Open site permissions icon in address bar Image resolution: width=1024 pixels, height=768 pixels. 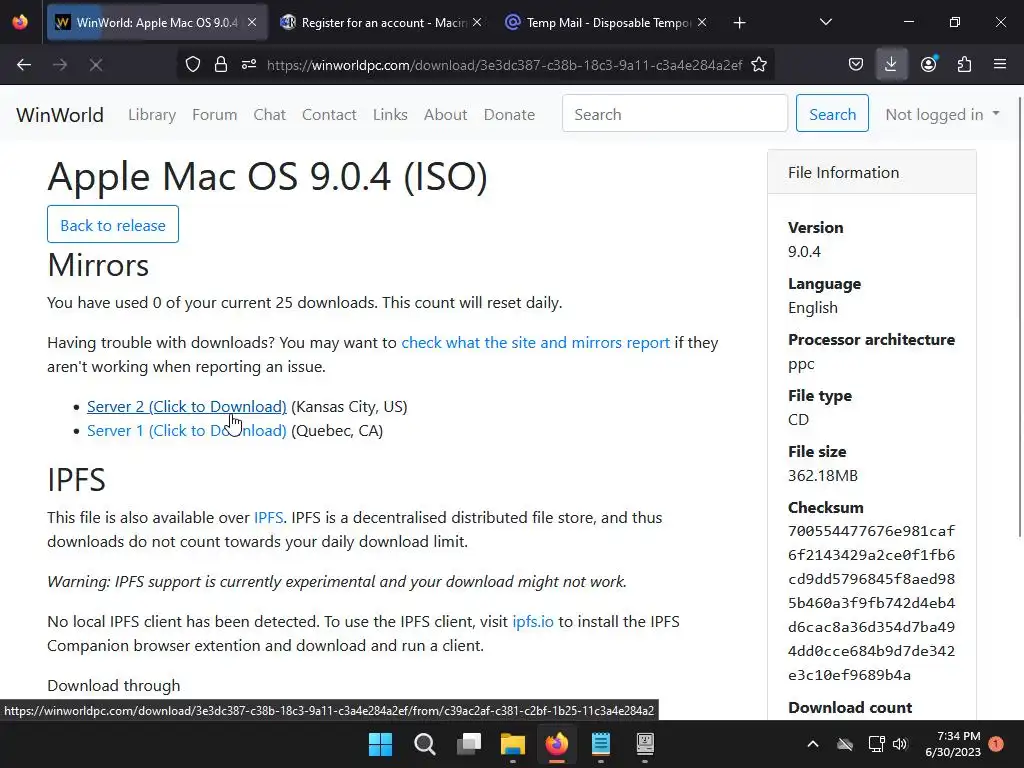[x=249, y=65]
